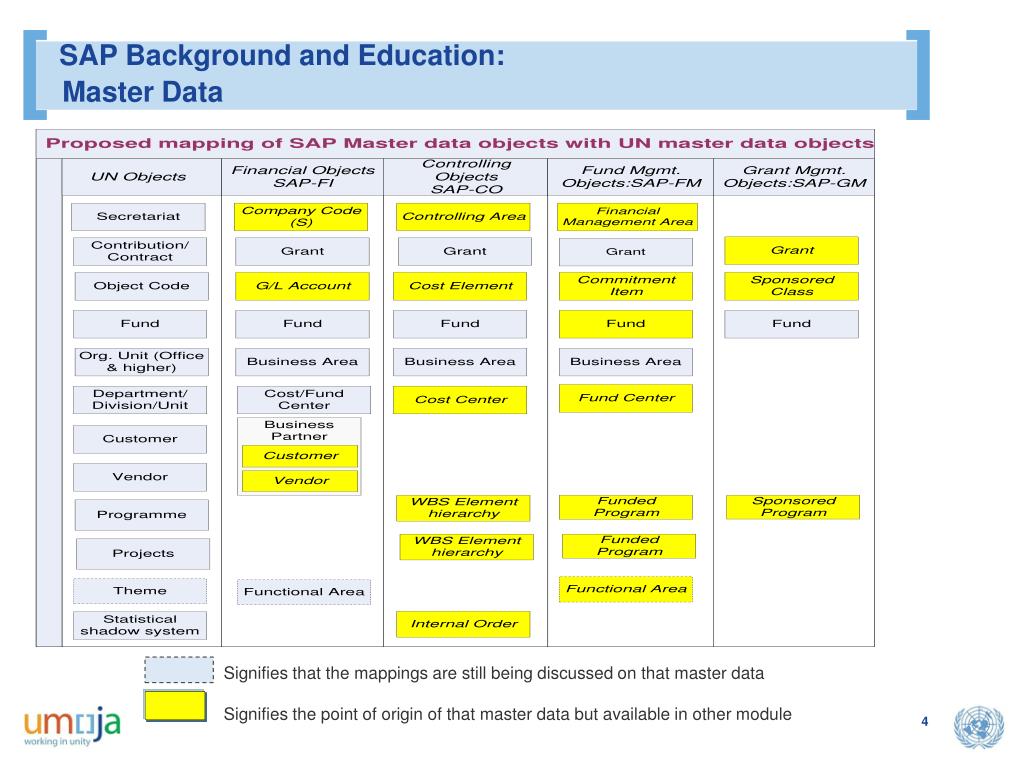Click the 'Funded Program' box in Projects row
The width and height of the screenshot is (1024, 768).
[x=629, y=546]
